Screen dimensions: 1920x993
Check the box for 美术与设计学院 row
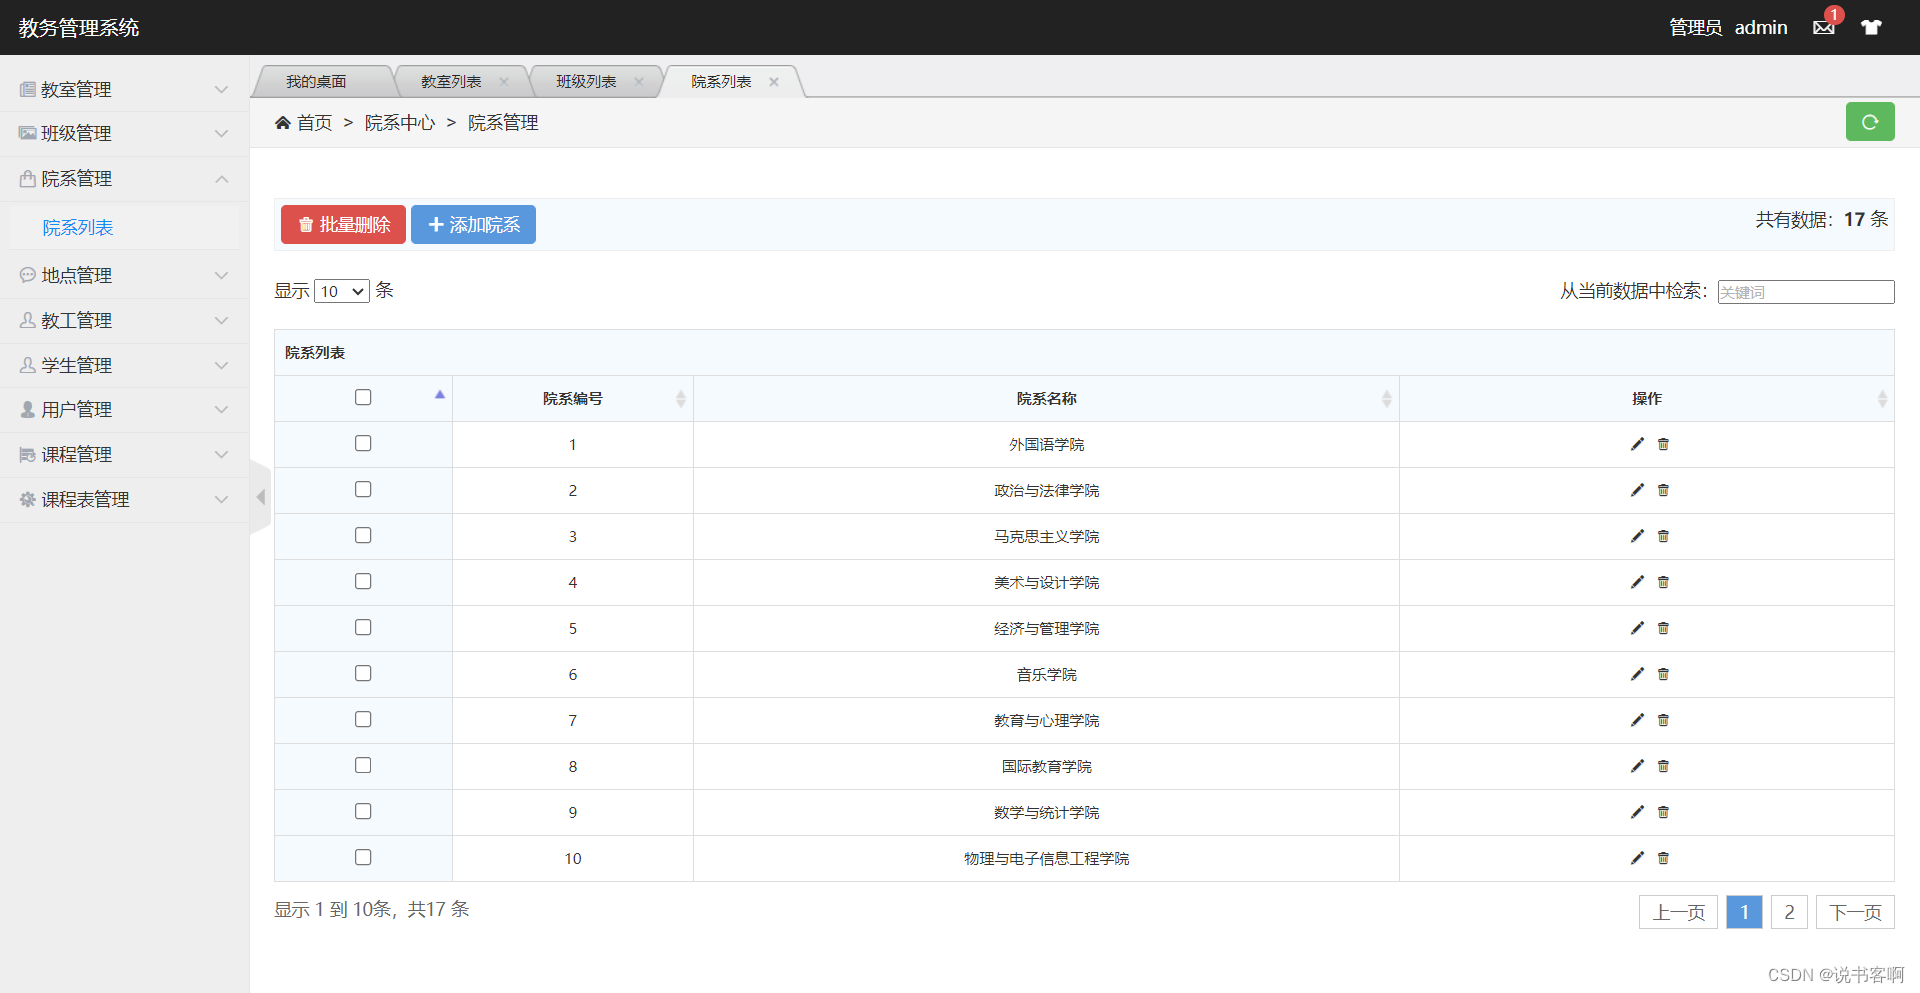(x=363, y=581)
